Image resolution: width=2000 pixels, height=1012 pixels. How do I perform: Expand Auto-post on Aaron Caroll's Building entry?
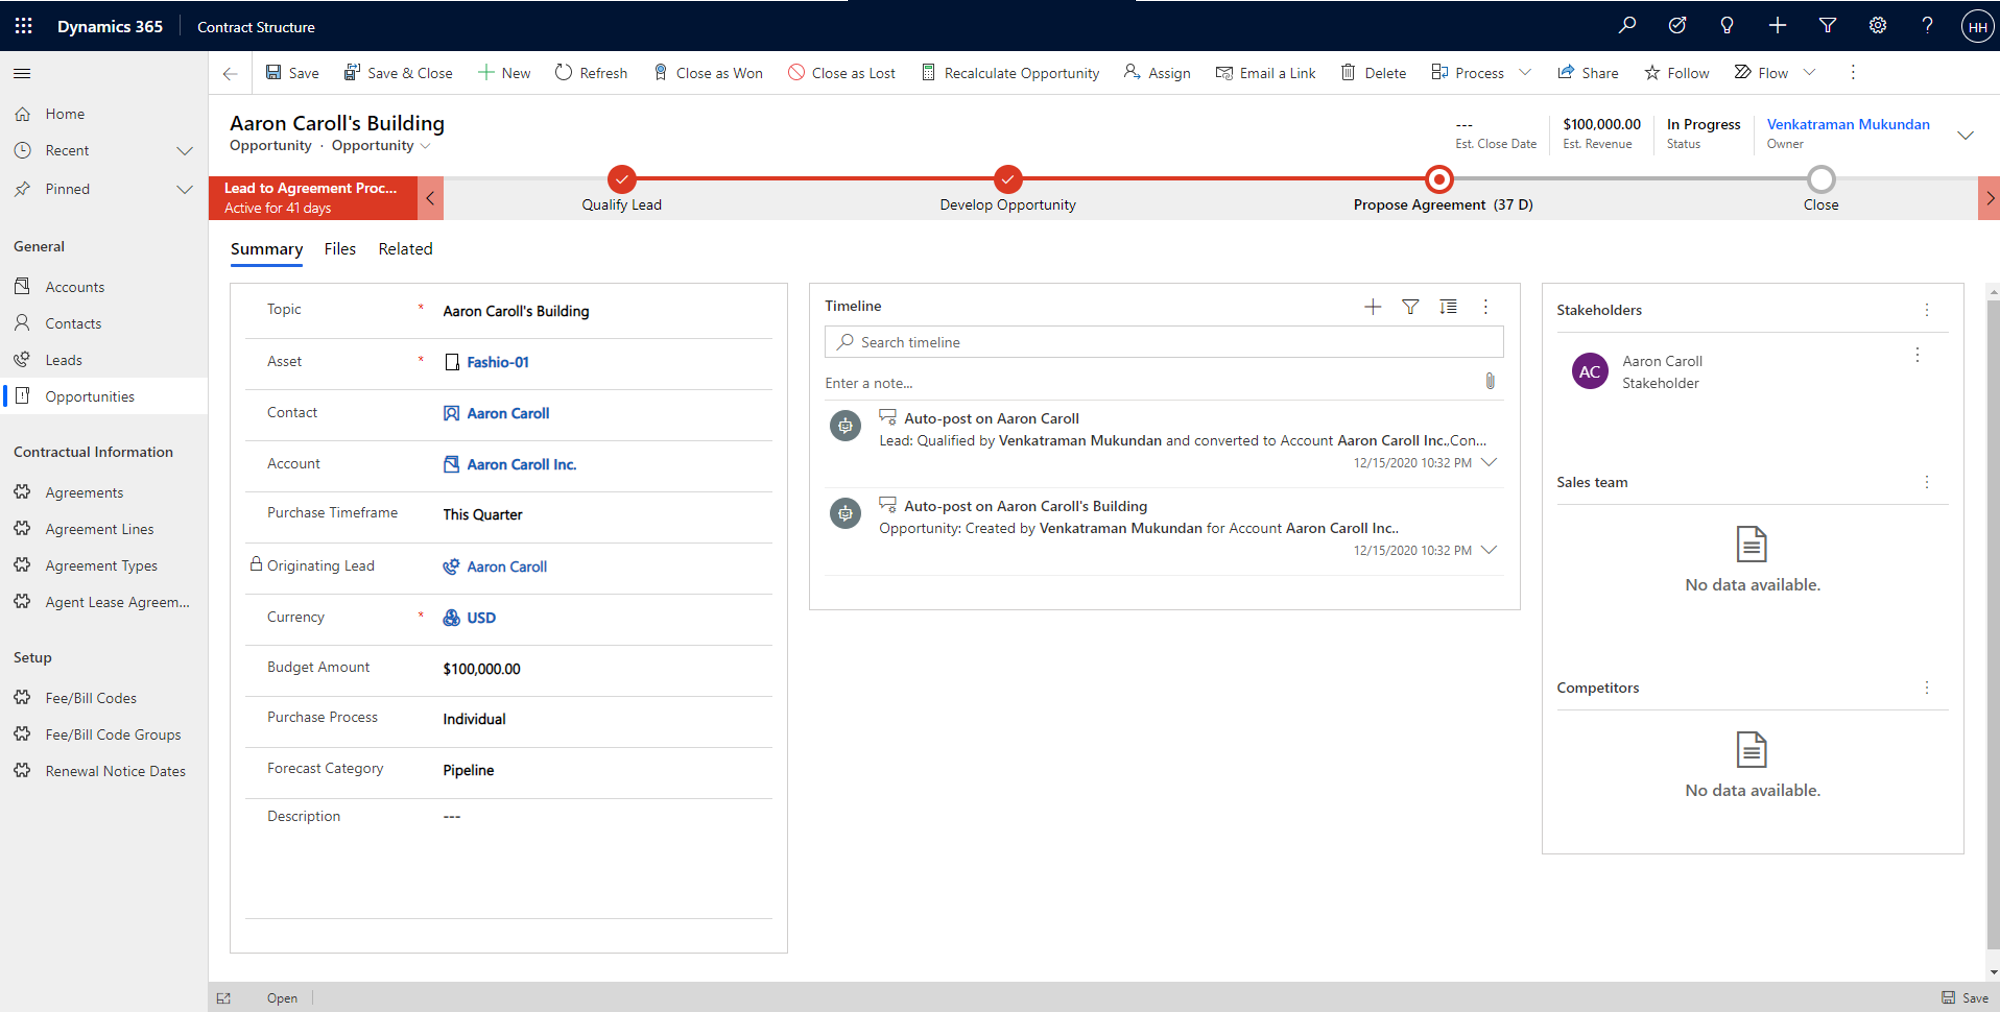(1489, 551)
